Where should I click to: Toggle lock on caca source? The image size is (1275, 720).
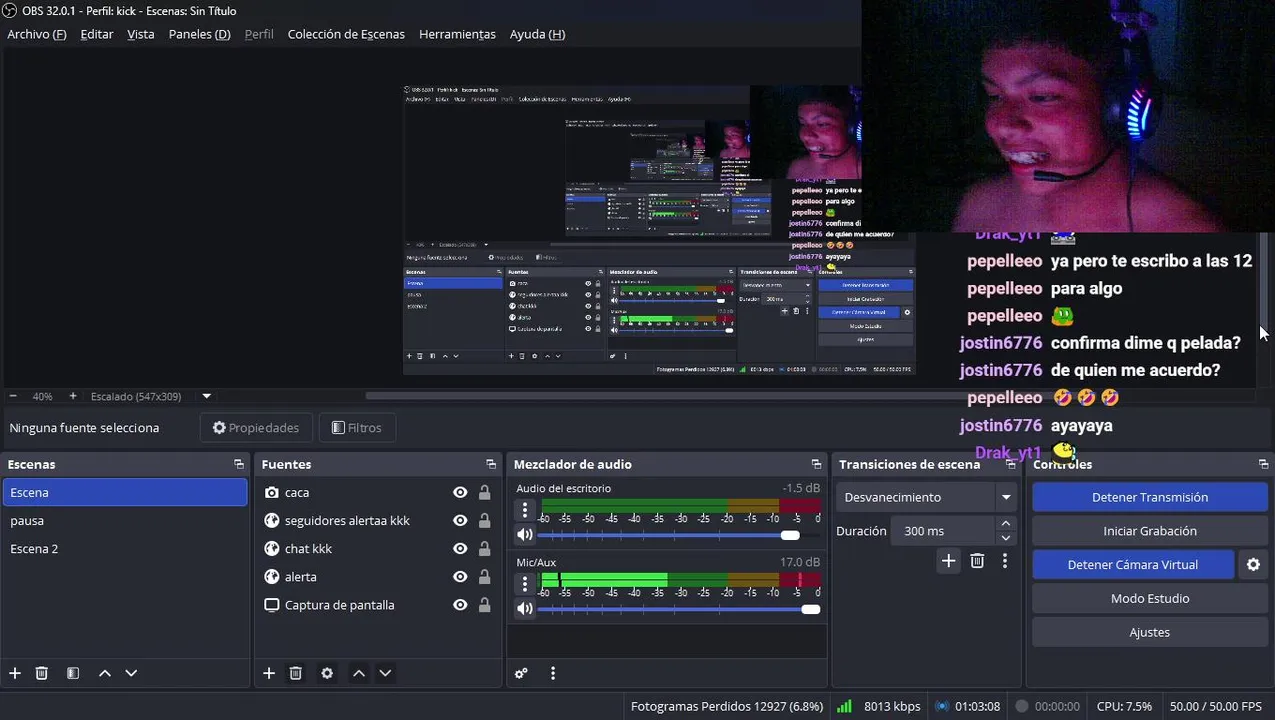click(484, 492)
